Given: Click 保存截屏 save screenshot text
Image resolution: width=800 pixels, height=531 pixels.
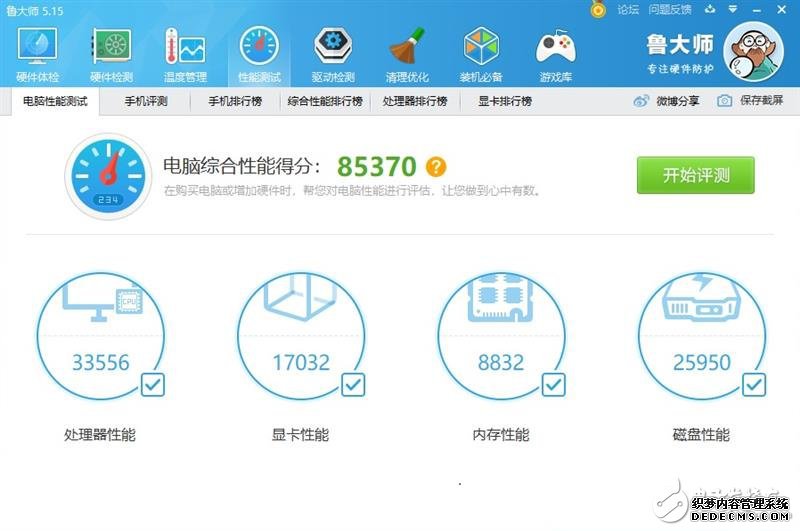Looking at the screenshot, I should click(761, 100).
